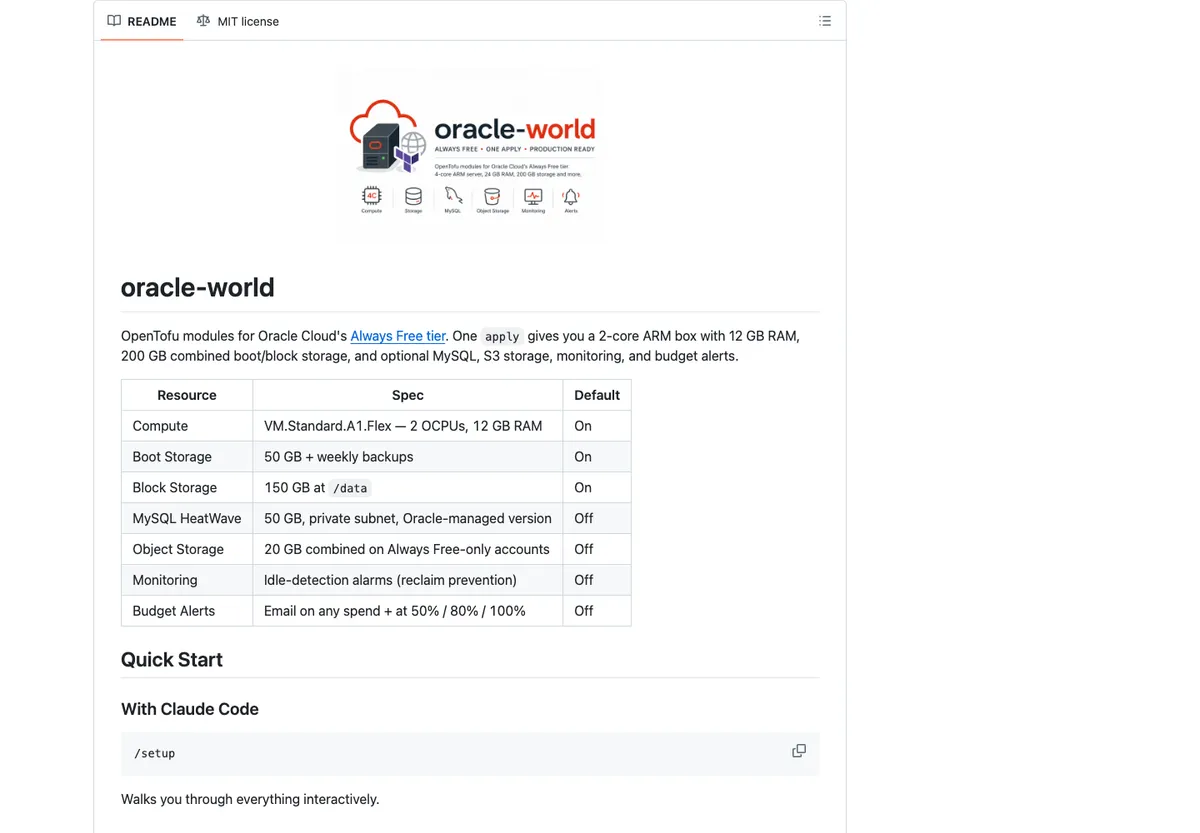
Task: Open the outline table of contents icon
Action: [825, 21]
